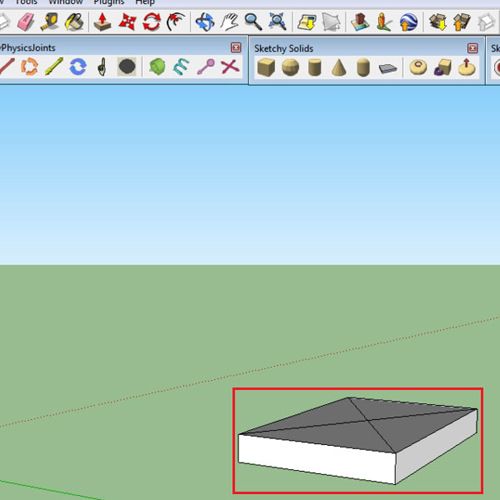Click the PhysicsJoints toolbar title
The height and width of the screenshot is (500, 500).
coord(28,48)
